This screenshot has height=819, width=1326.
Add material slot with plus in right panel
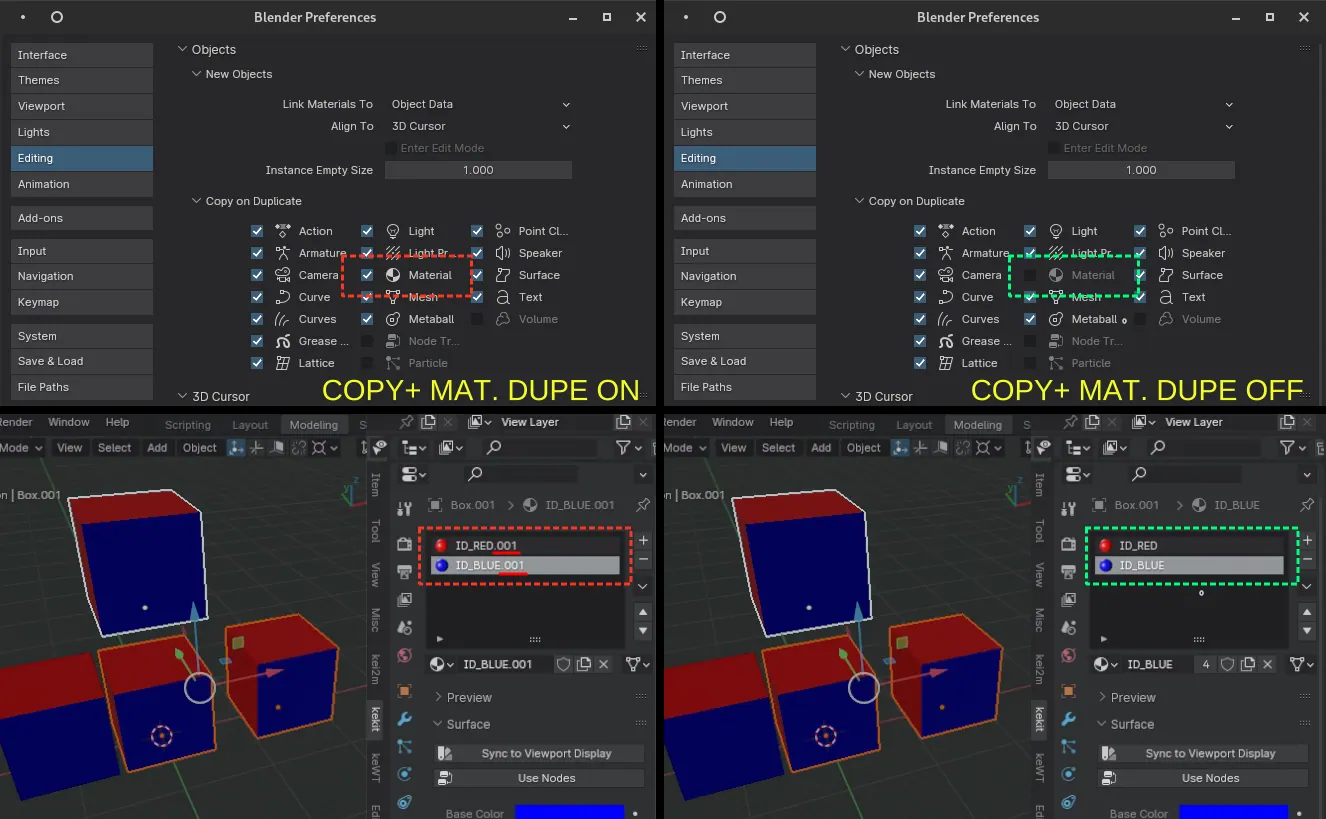(1307, 540)
